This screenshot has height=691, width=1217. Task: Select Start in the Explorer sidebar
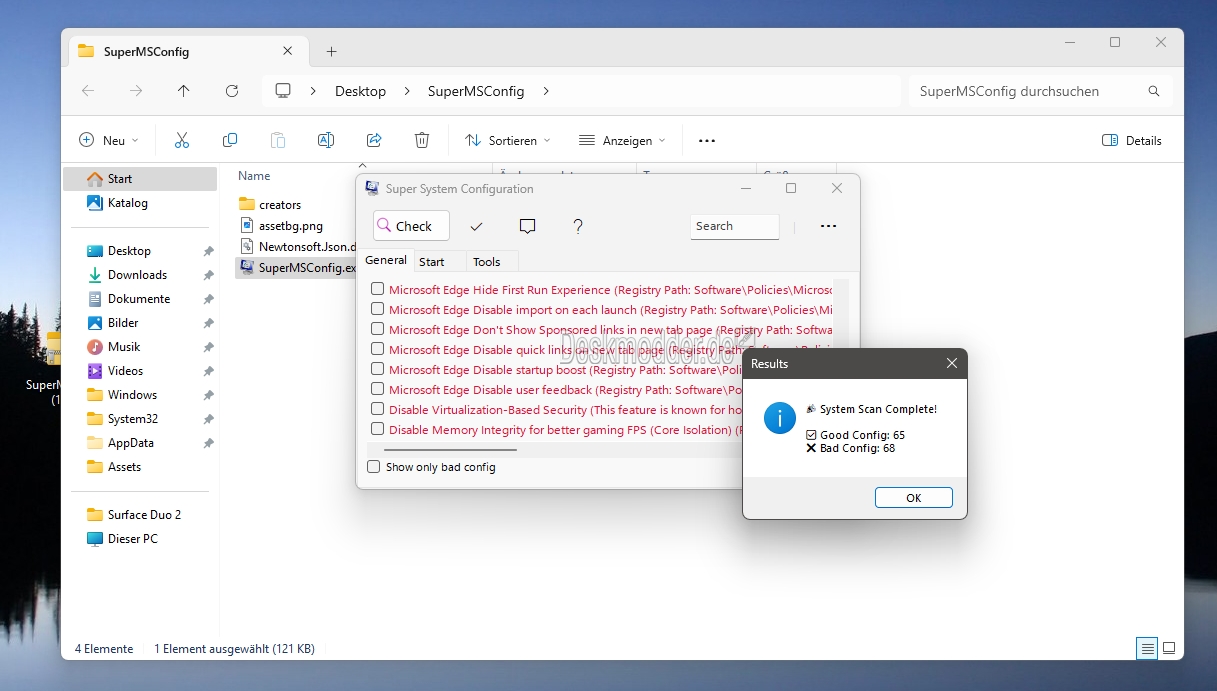pyautogui.click(x=140, y=179)
